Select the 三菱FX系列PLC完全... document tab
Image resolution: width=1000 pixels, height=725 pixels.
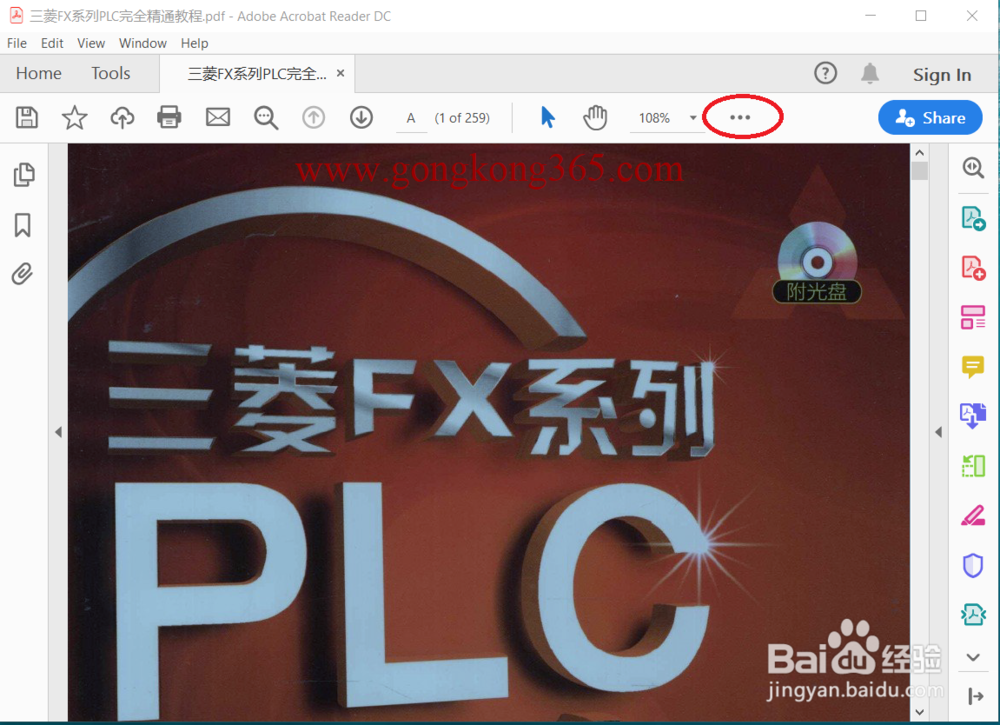point(257,74)
